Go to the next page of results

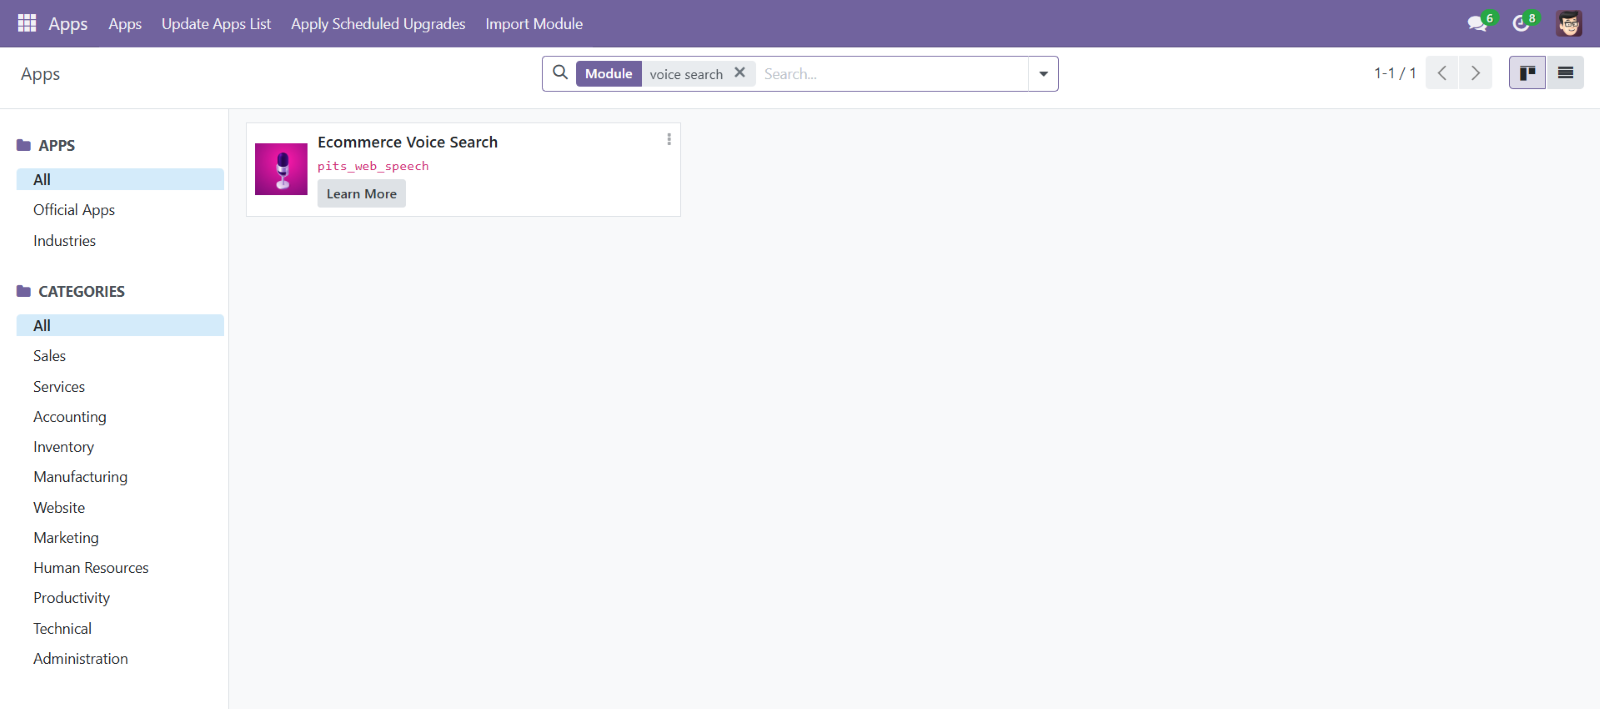pos(1475,73)
